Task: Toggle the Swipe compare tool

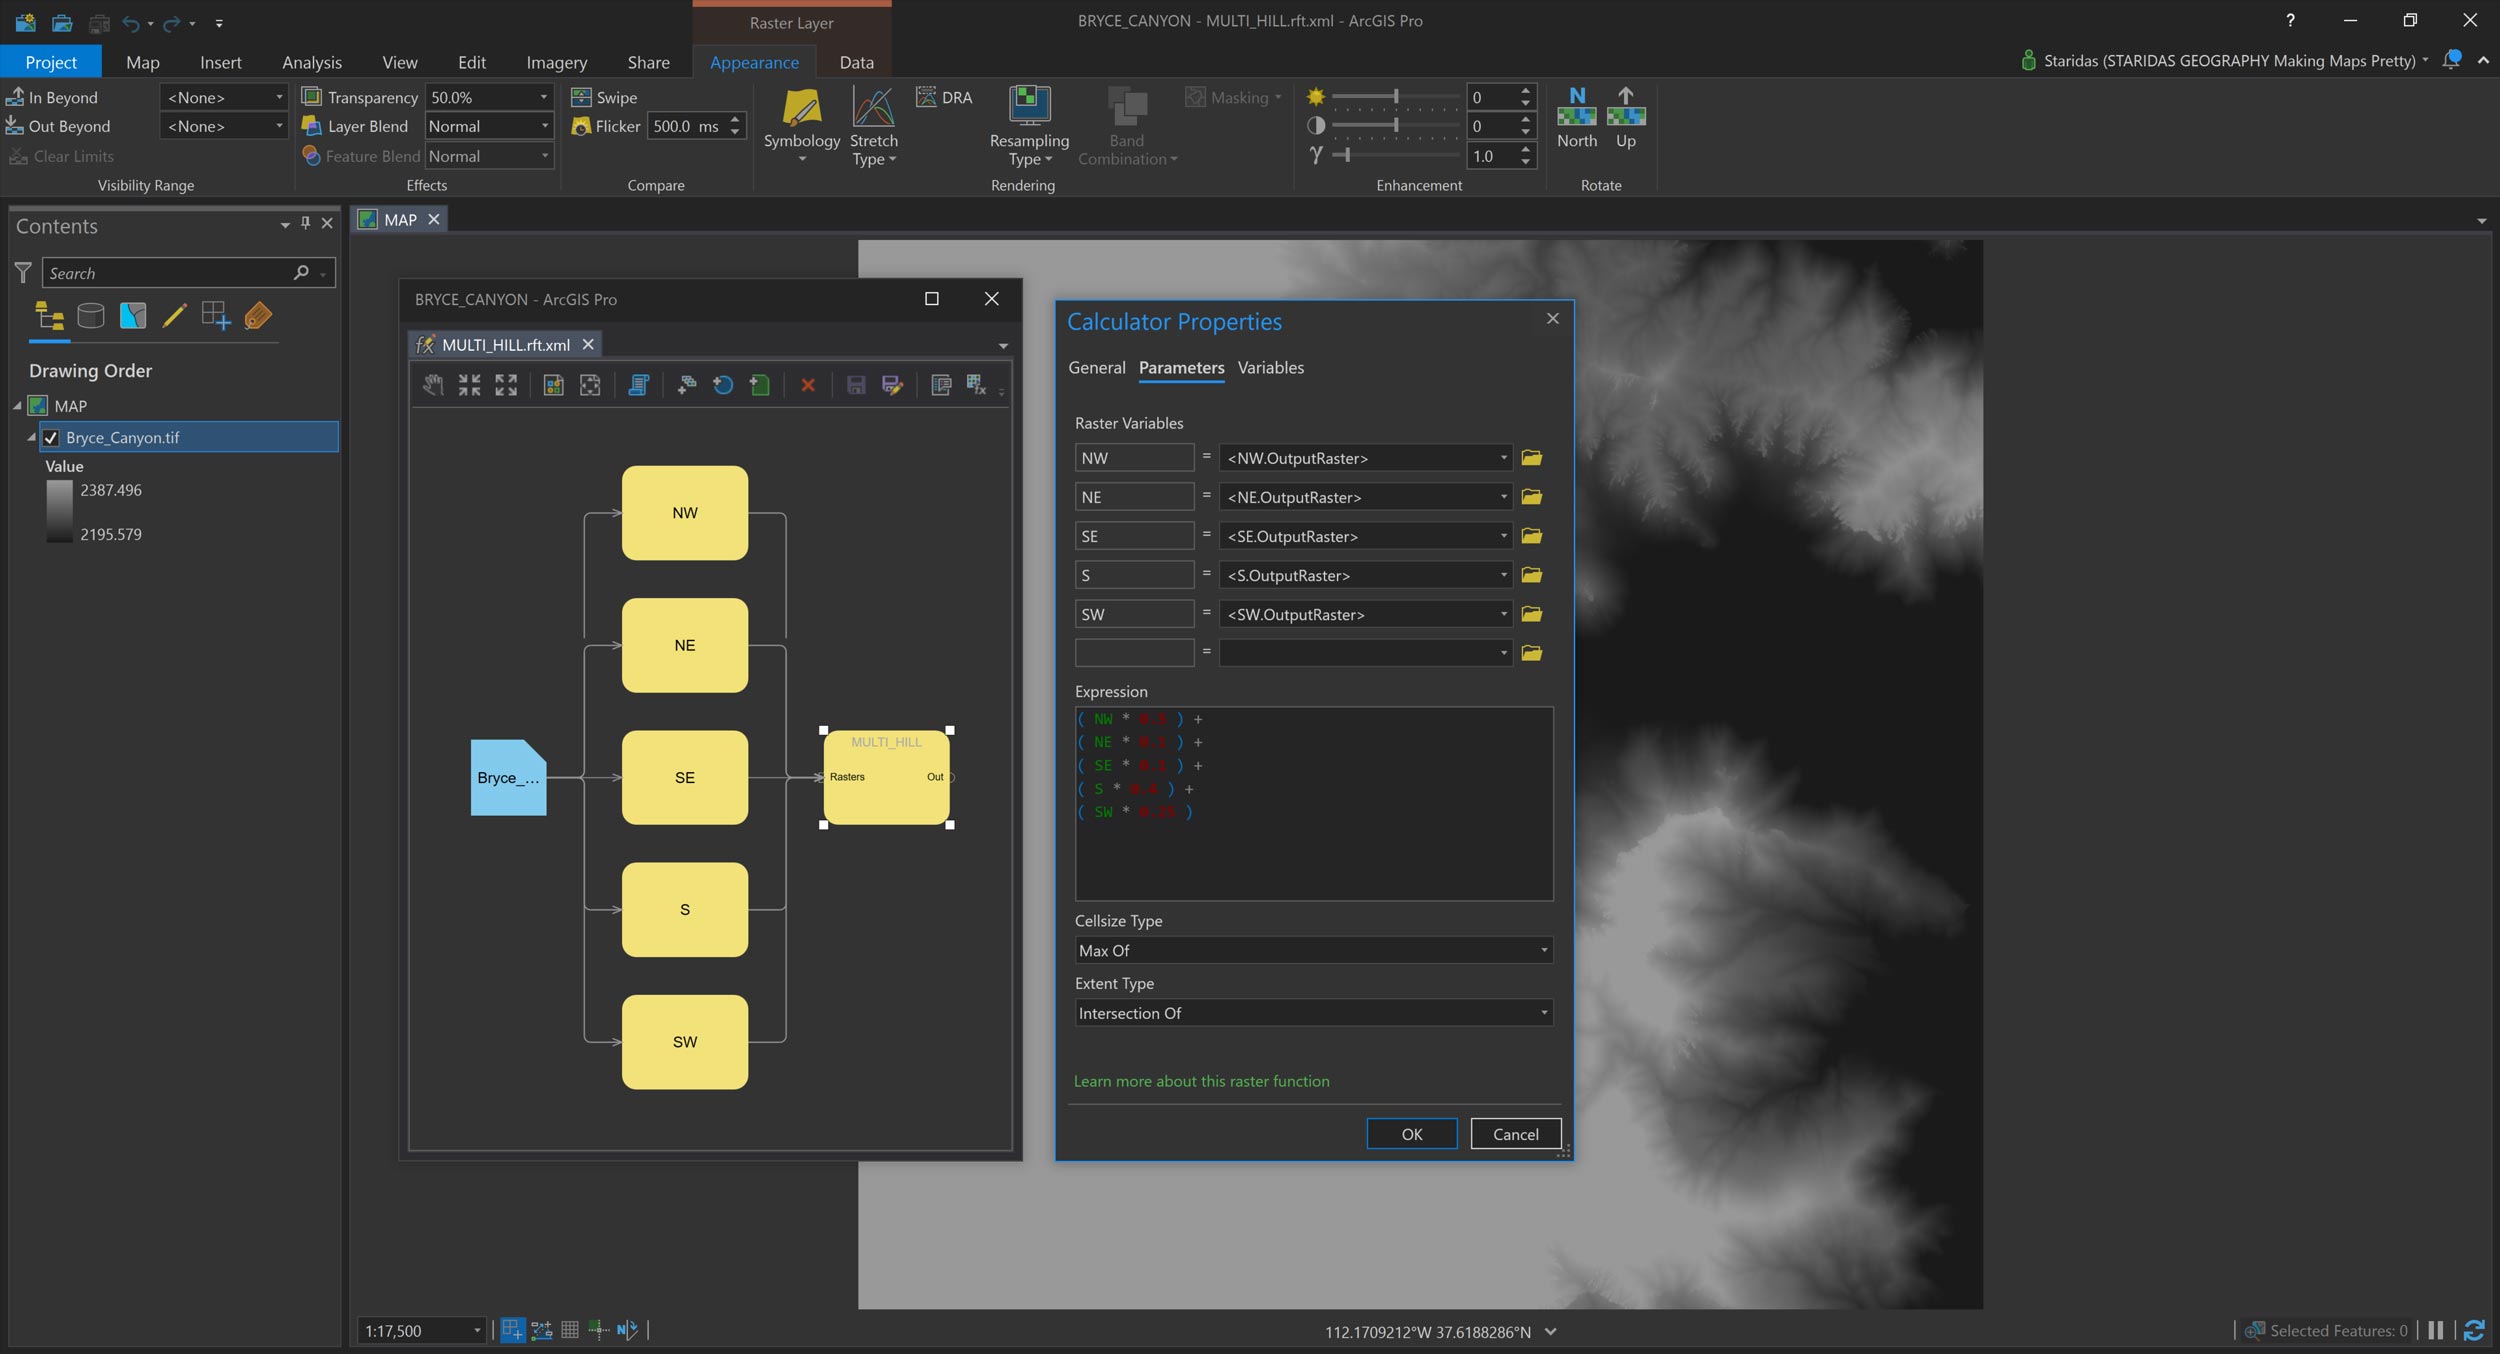Action: [604, 97]
